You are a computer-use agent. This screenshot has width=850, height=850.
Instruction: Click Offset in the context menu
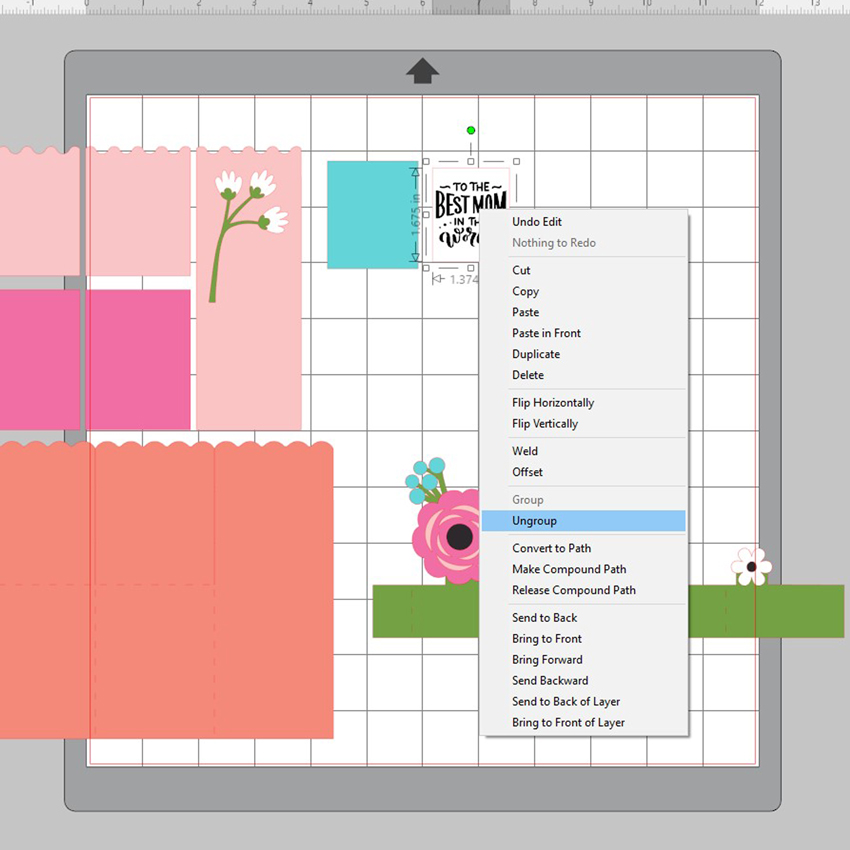[x=527, y=472]
